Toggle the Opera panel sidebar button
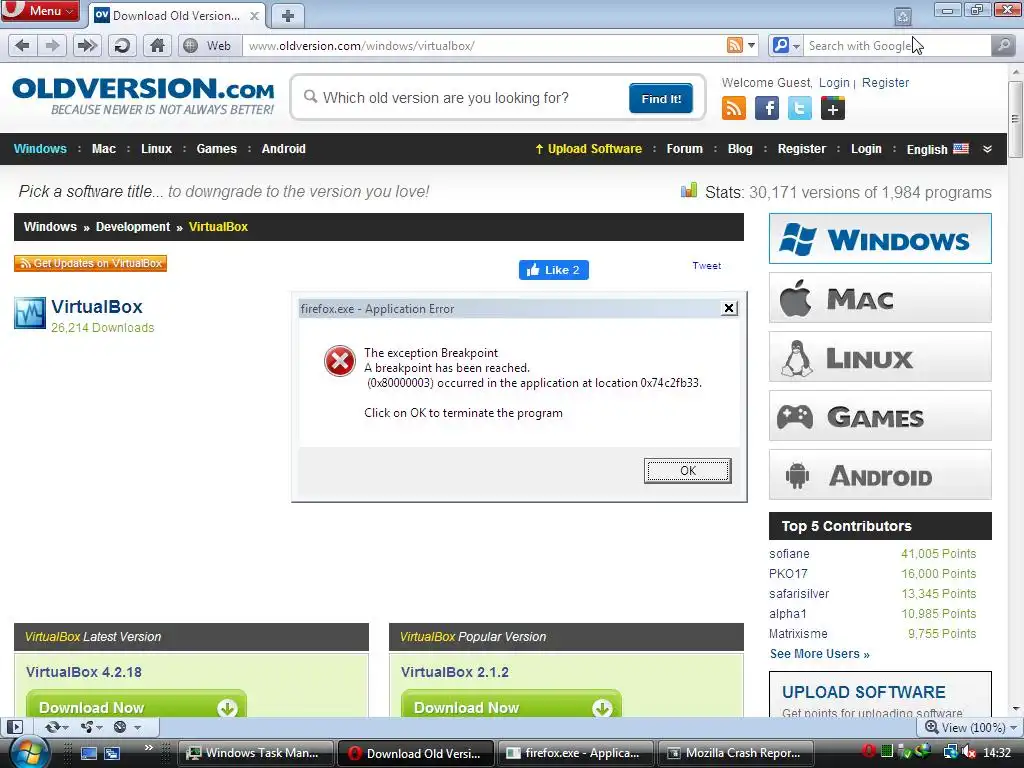 pyautogui.click(x=14, y=727)
